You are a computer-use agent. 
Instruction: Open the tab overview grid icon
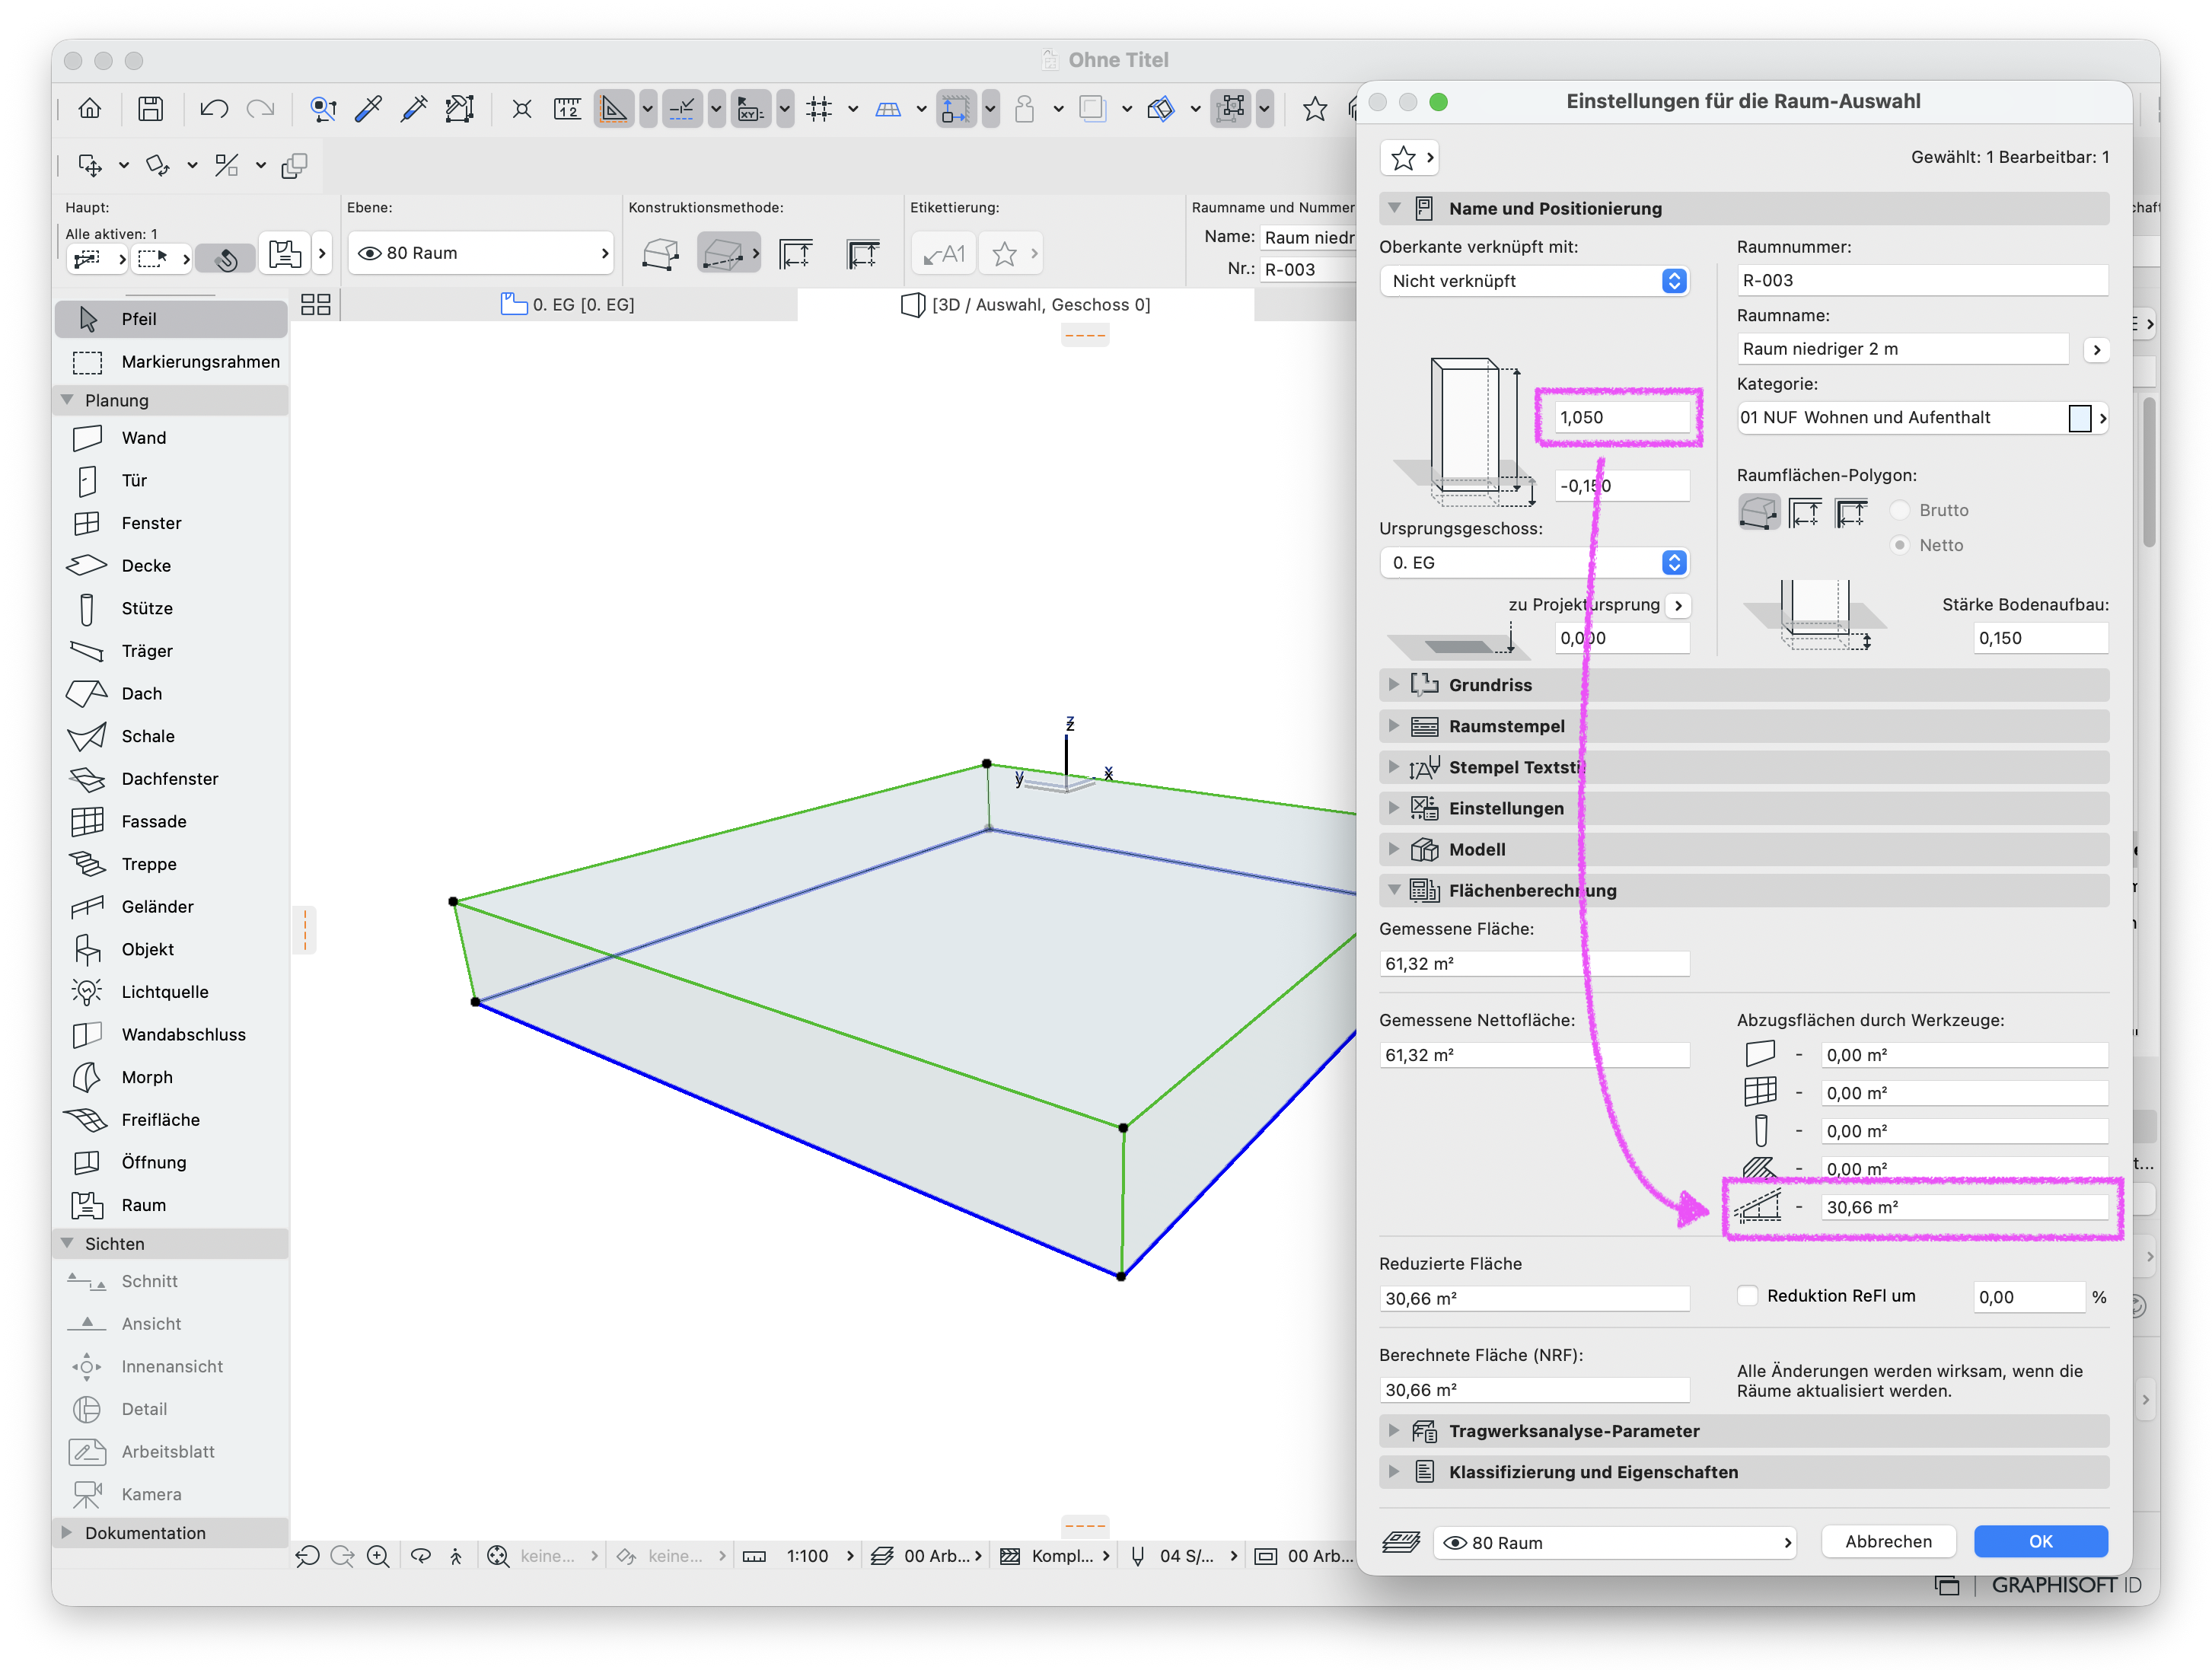[315, 305]
